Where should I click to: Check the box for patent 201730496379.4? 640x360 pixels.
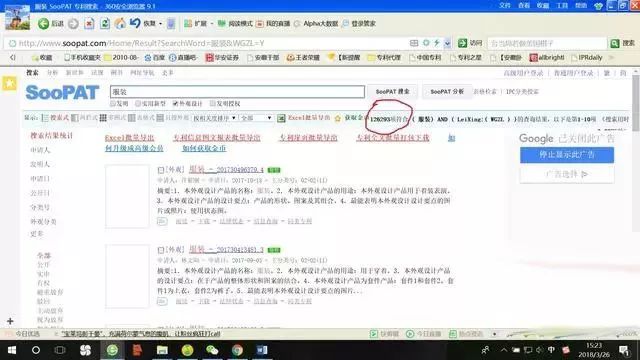click(161, 170)
